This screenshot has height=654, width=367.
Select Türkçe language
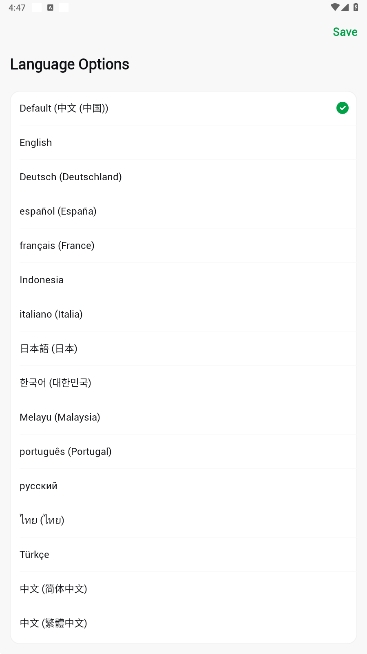(x=184, y=554)
